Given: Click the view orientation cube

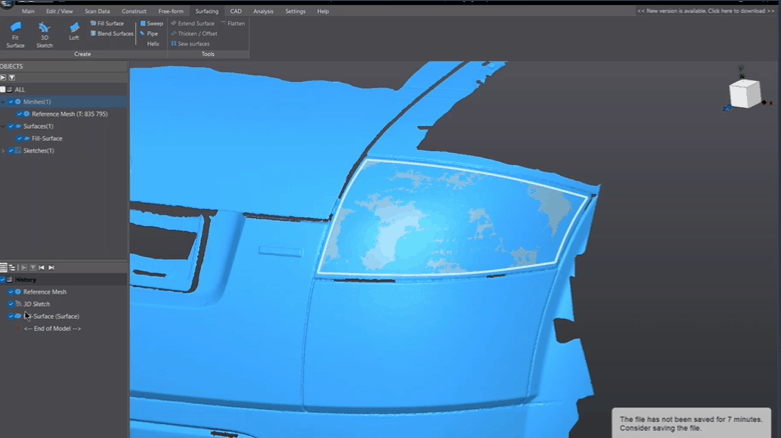Looking at the screenshot, I should 744,94.
